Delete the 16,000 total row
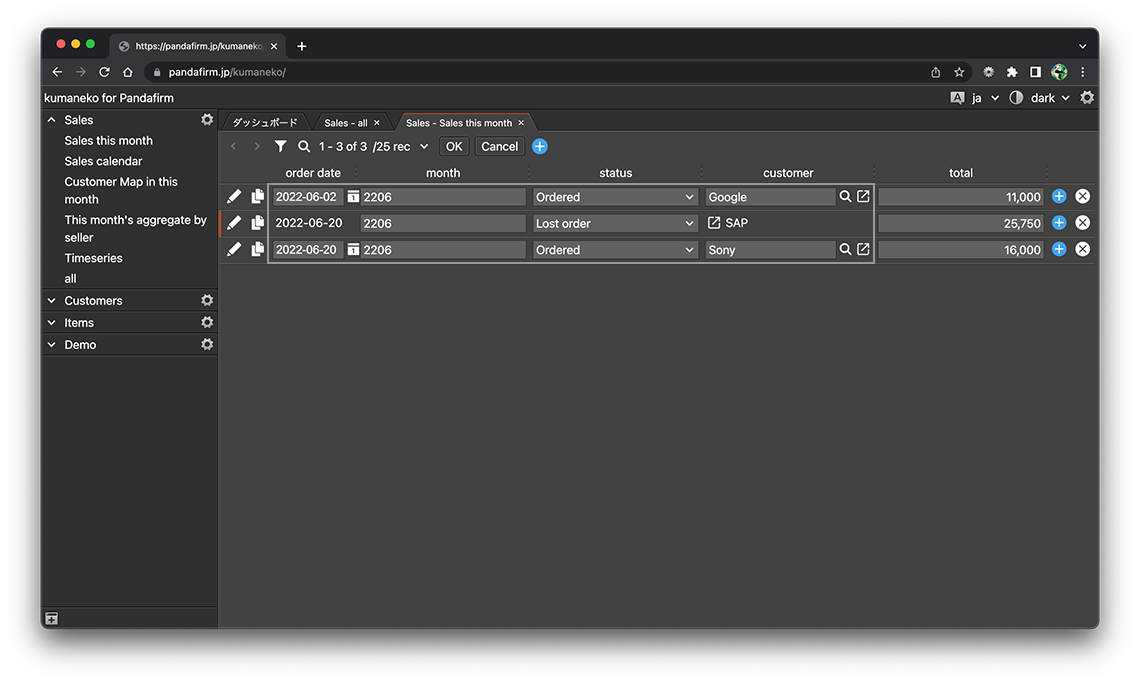1140x683 pixels. click(x=1082, y=250)
